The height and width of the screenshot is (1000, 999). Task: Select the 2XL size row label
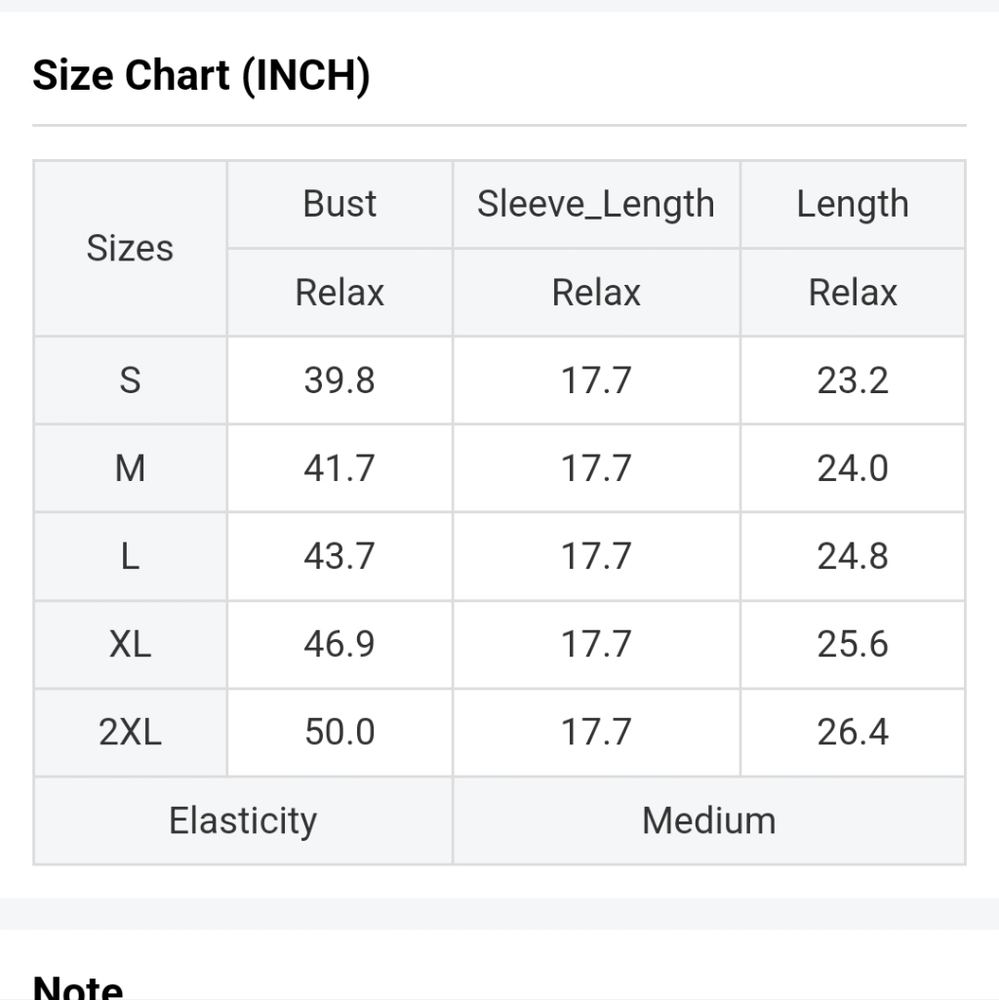(130, 732)
